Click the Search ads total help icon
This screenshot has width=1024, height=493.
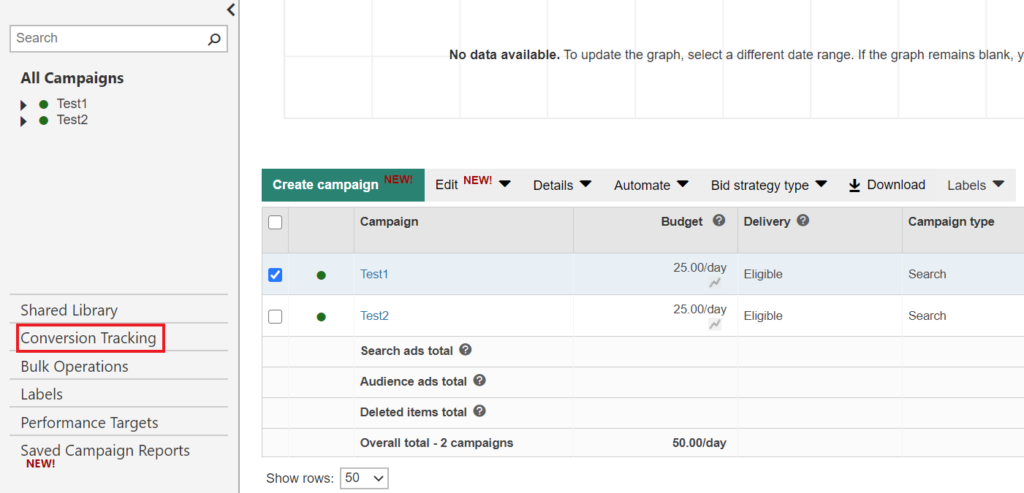[x=465, y=351]
